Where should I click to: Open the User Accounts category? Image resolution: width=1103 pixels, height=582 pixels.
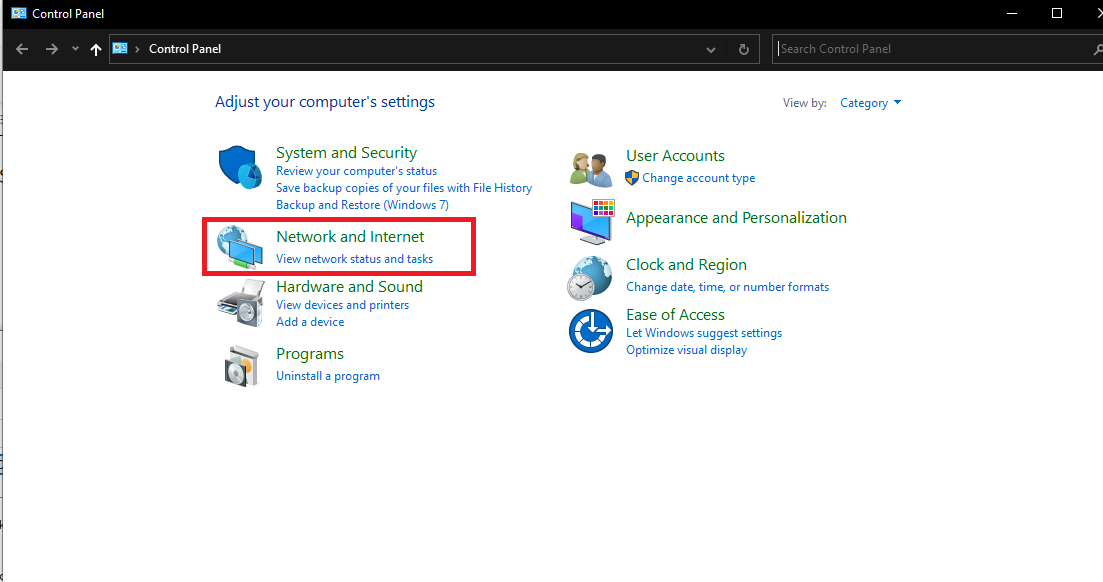(x=675, y=156)
